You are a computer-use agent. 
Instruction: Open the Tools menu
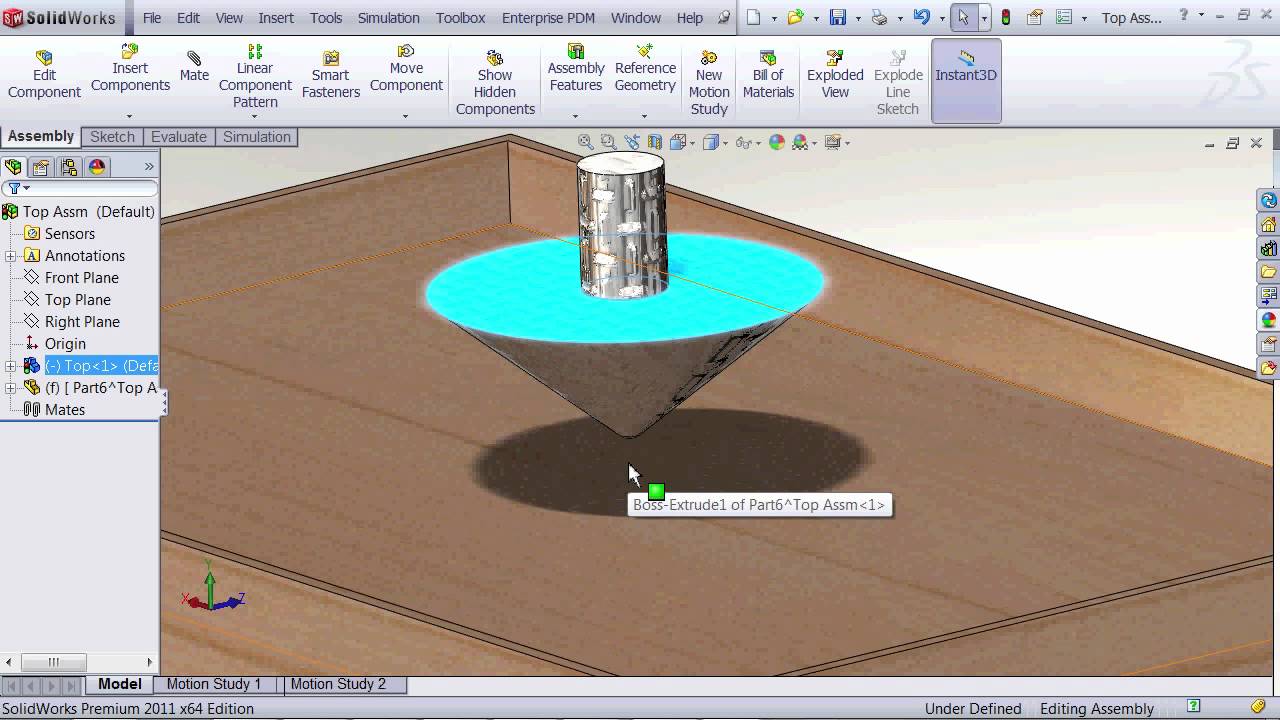(326, 18)
